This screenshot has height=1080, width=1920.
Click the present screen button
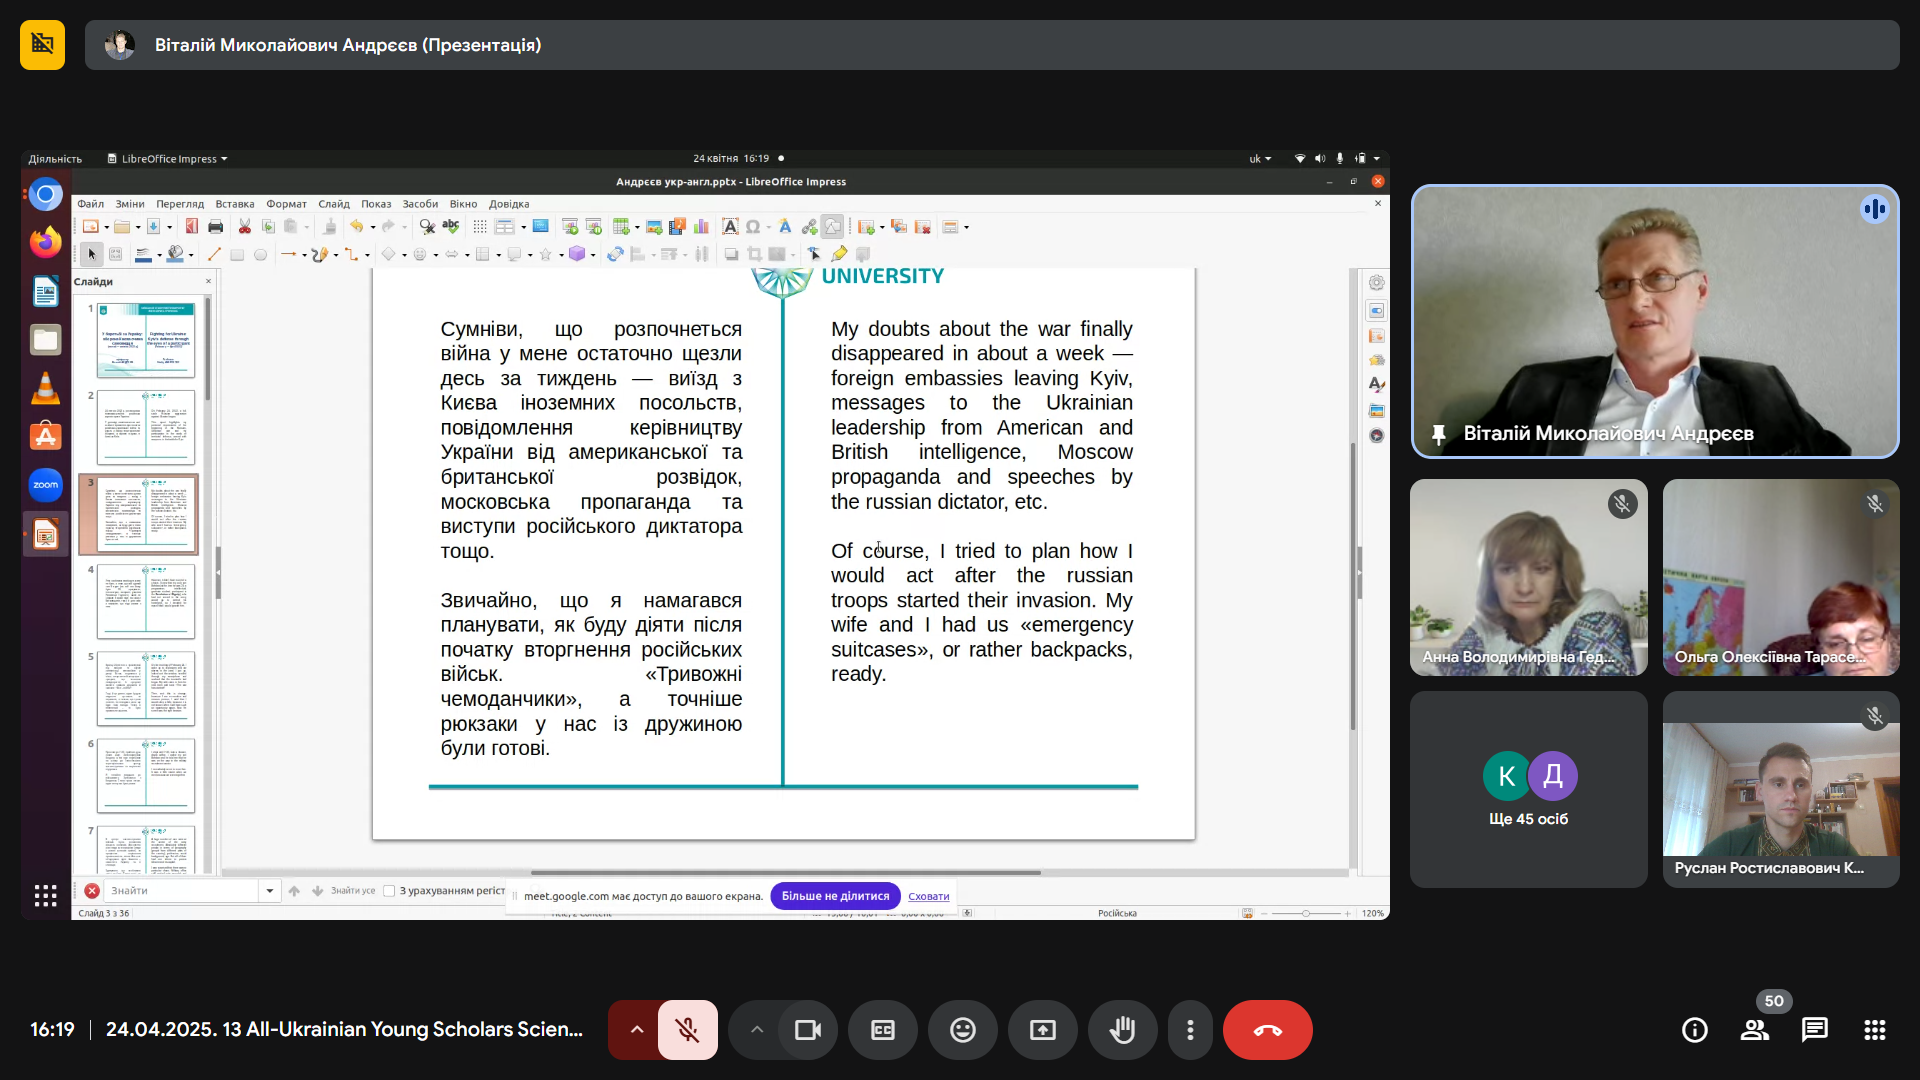click(1042, 1030)
